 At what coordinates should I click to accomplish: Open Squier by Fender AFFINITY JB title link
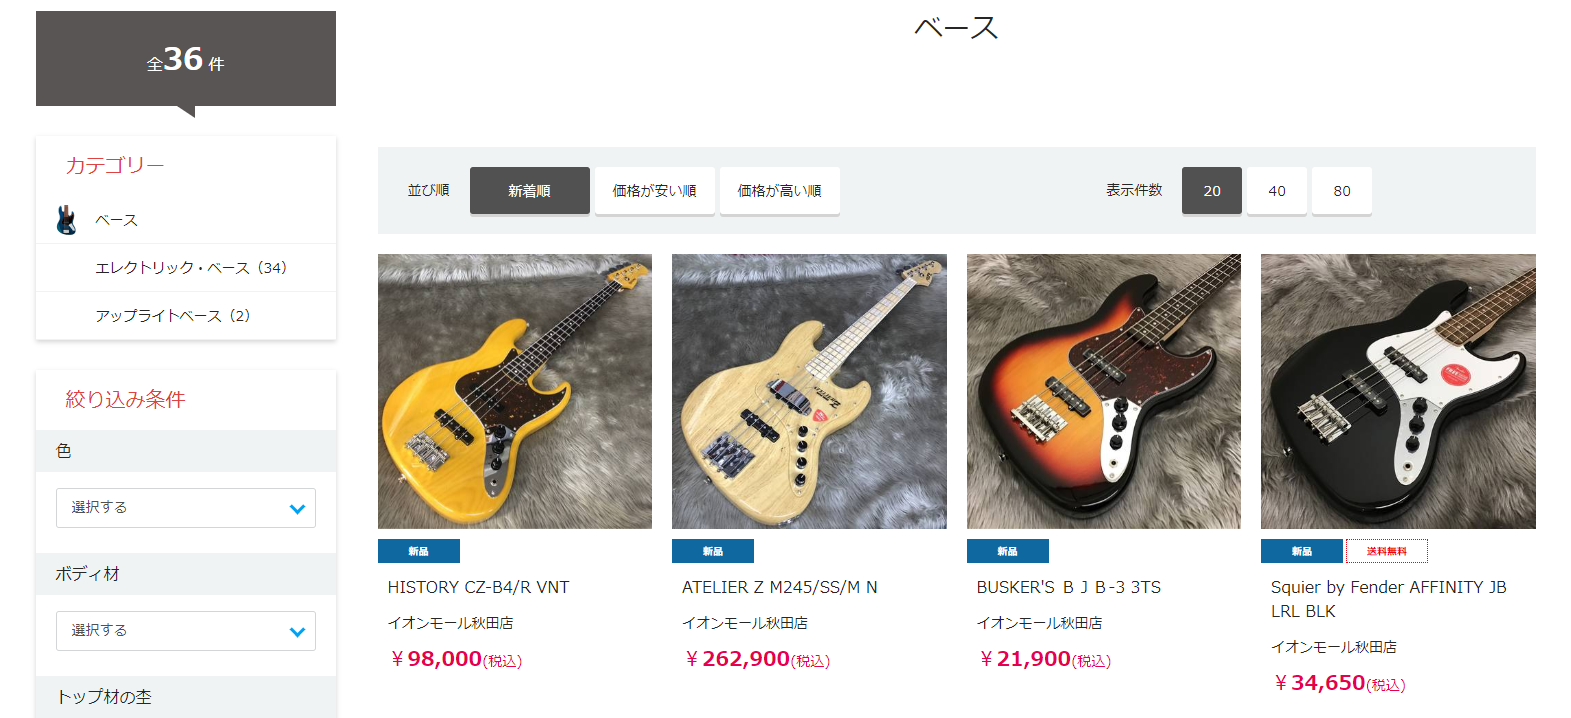(1389, 599)
